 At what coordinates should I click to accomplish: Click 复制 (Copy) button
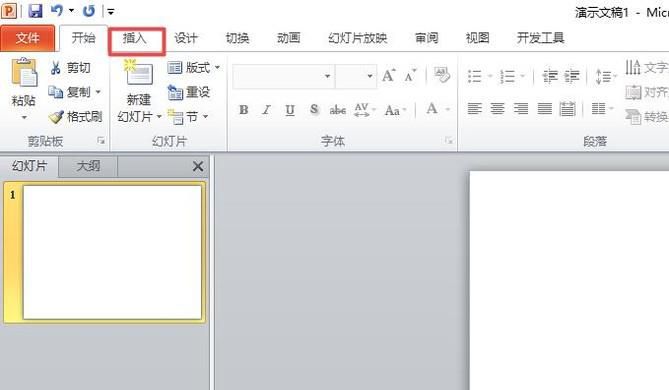point(69,92)
